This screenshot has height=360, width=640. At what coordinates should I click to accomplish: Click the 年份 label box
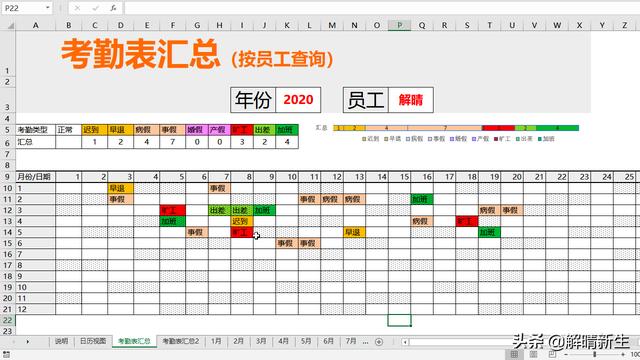(253, 100)
